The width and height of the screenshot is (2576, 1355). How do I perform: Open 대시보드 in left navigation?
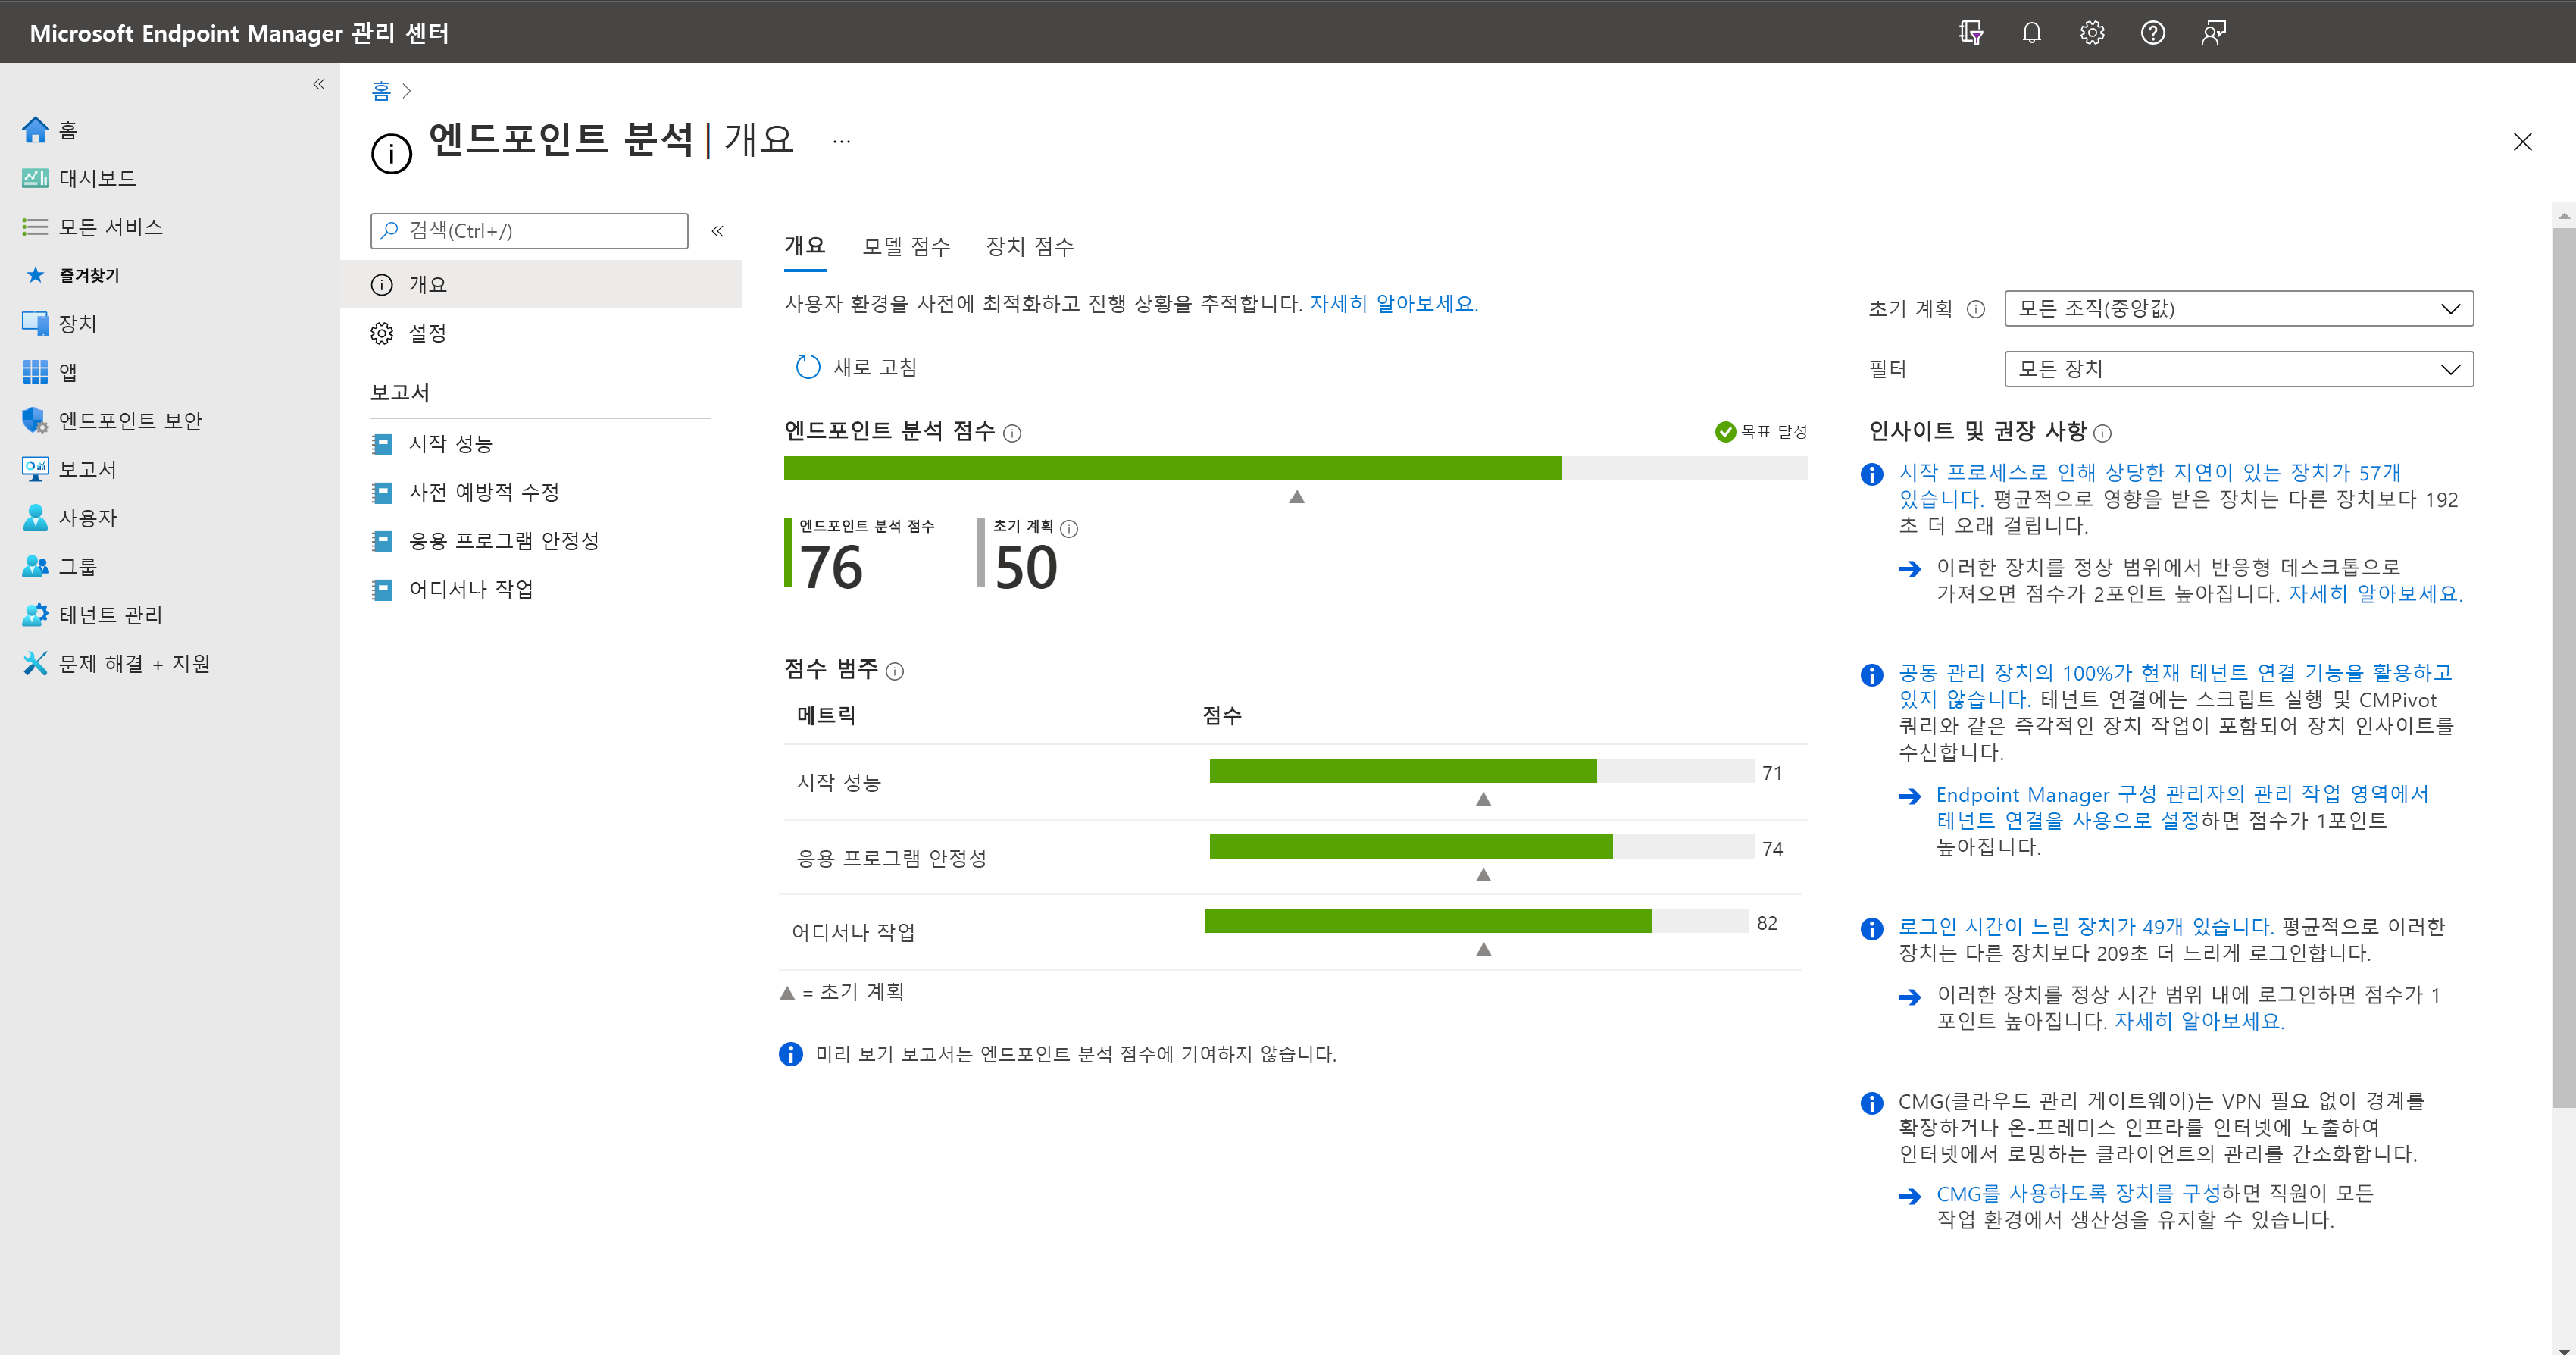79,178
